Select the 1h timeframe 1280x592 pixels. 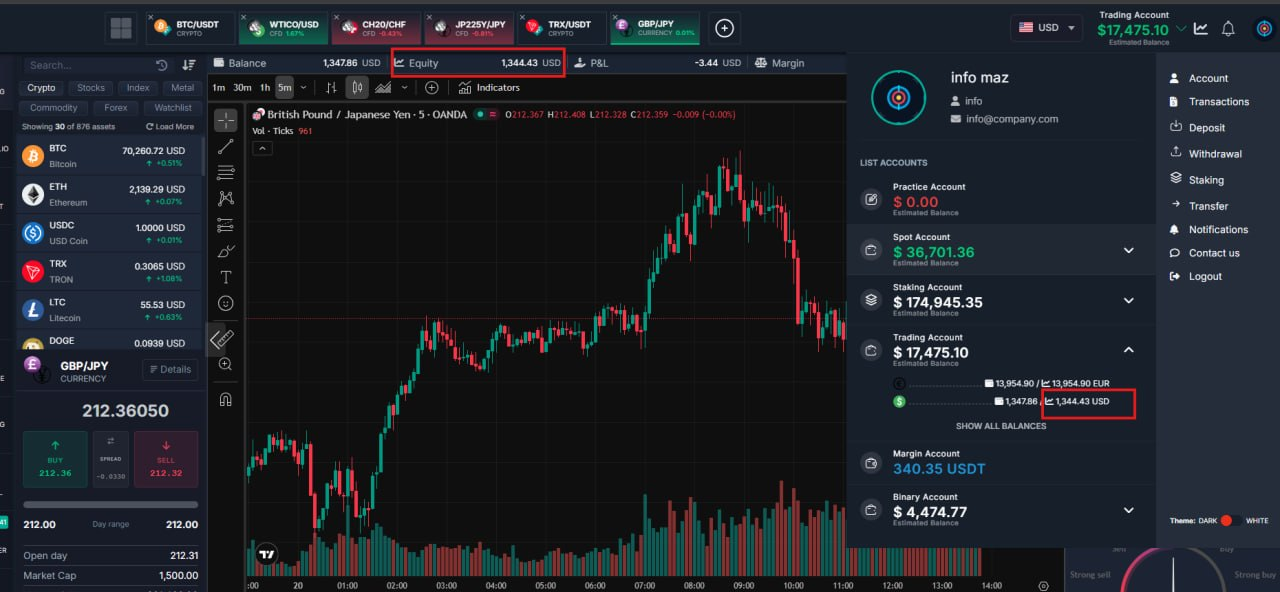coord(265,88)
